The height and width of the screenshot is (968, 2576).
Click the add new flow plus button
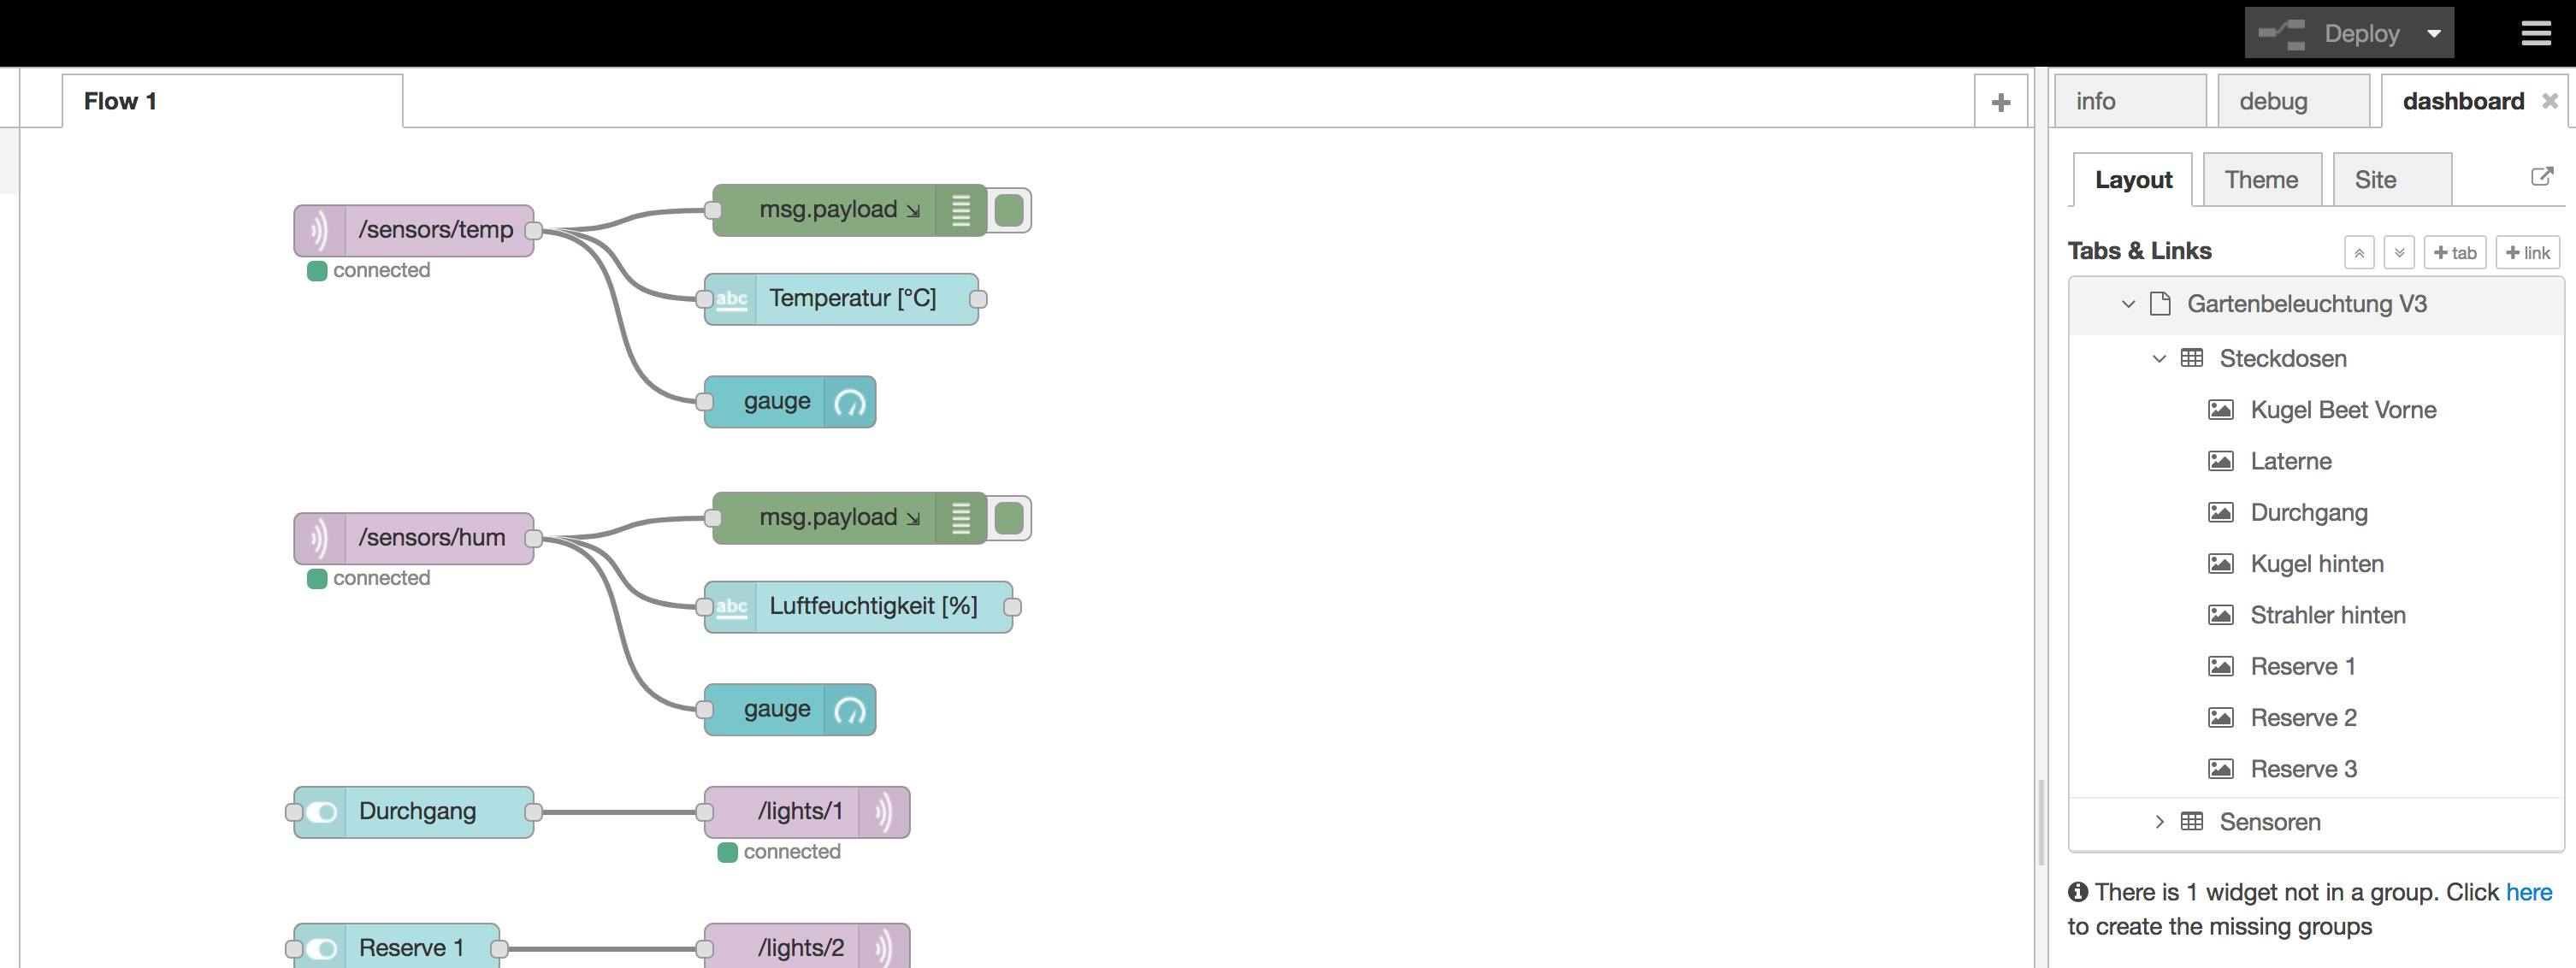(x=2000, y=102)
